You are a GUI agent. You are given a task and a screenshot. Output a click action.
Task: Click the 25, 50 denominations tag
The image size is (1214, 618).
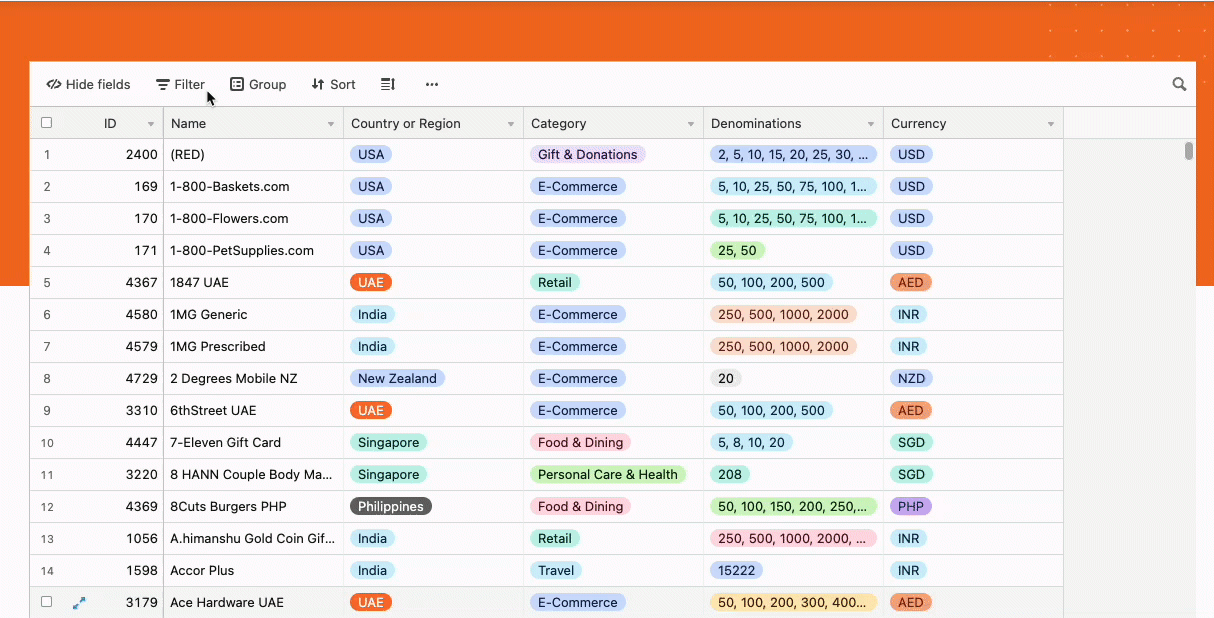(x=737, y=251)
